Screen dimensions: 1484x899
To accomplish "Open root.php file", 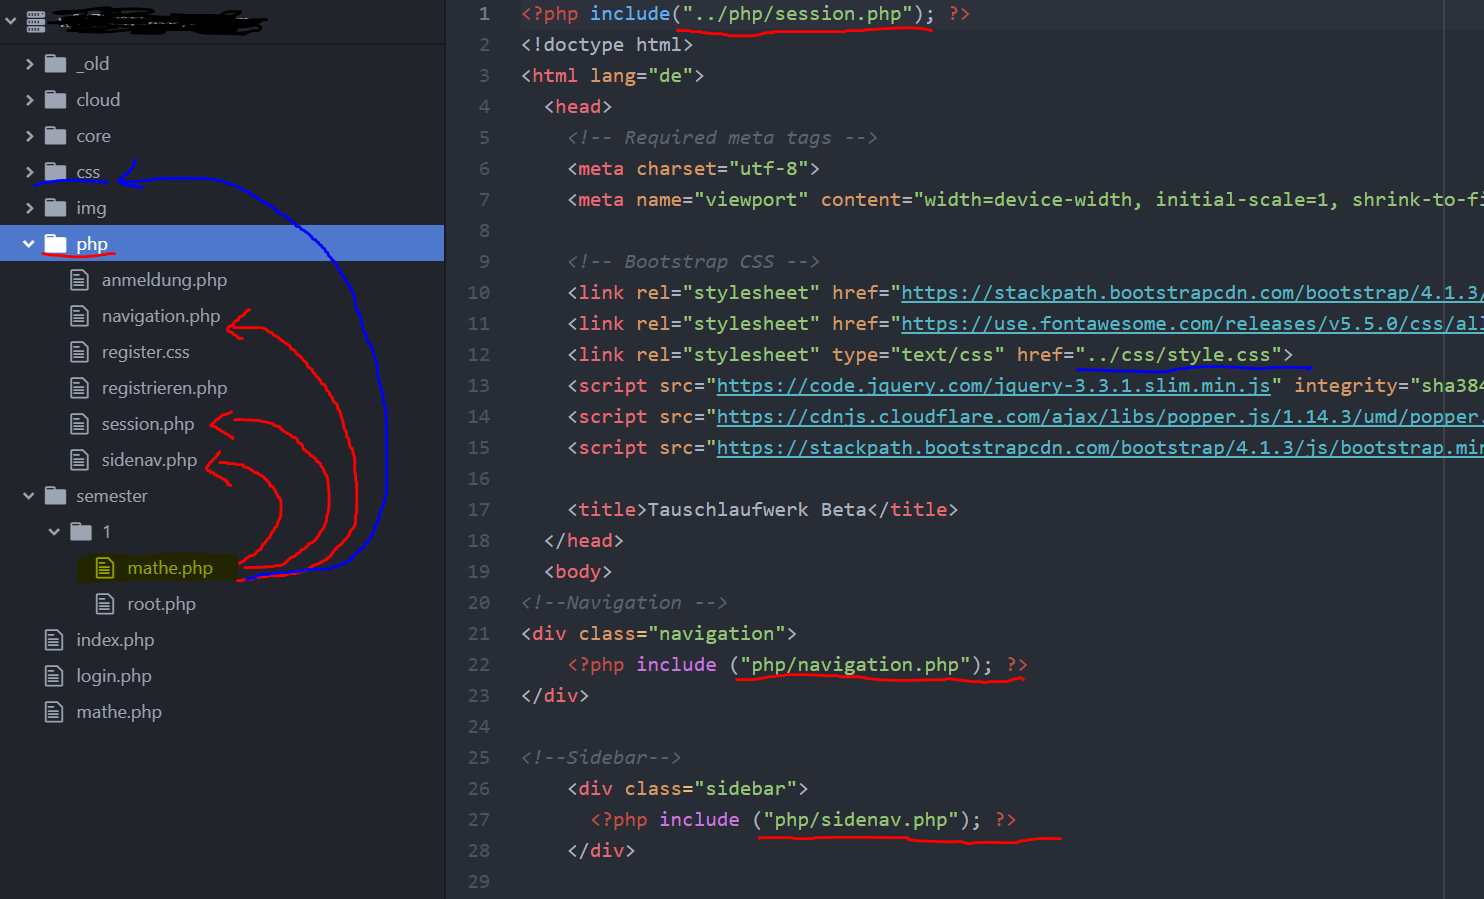I will click(161, 604).
